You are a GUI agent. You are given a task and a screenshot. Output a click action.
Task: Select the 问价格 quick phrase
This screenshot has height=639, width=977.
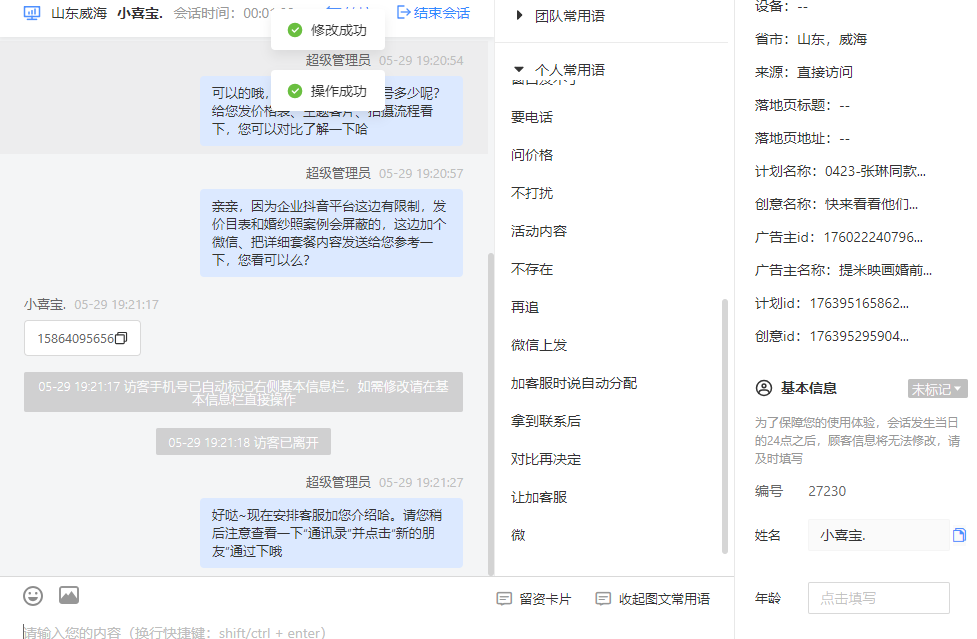531,155
